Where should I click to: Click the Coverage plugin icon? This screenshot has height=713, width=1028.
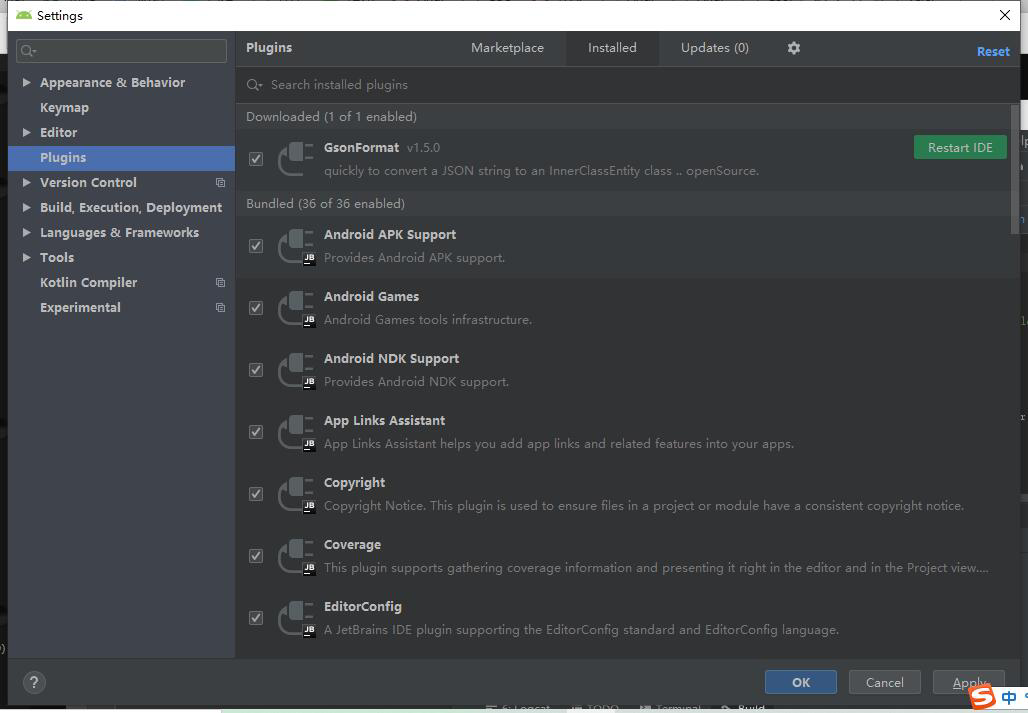pyautogui.click(x=296, y=556)
